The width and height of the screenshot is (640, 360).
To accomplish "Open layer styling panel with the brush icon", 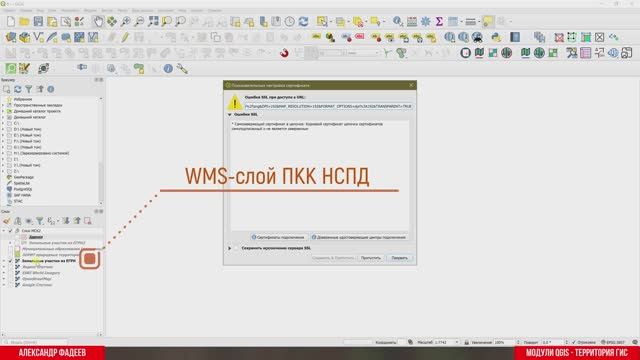I will 7,221.
